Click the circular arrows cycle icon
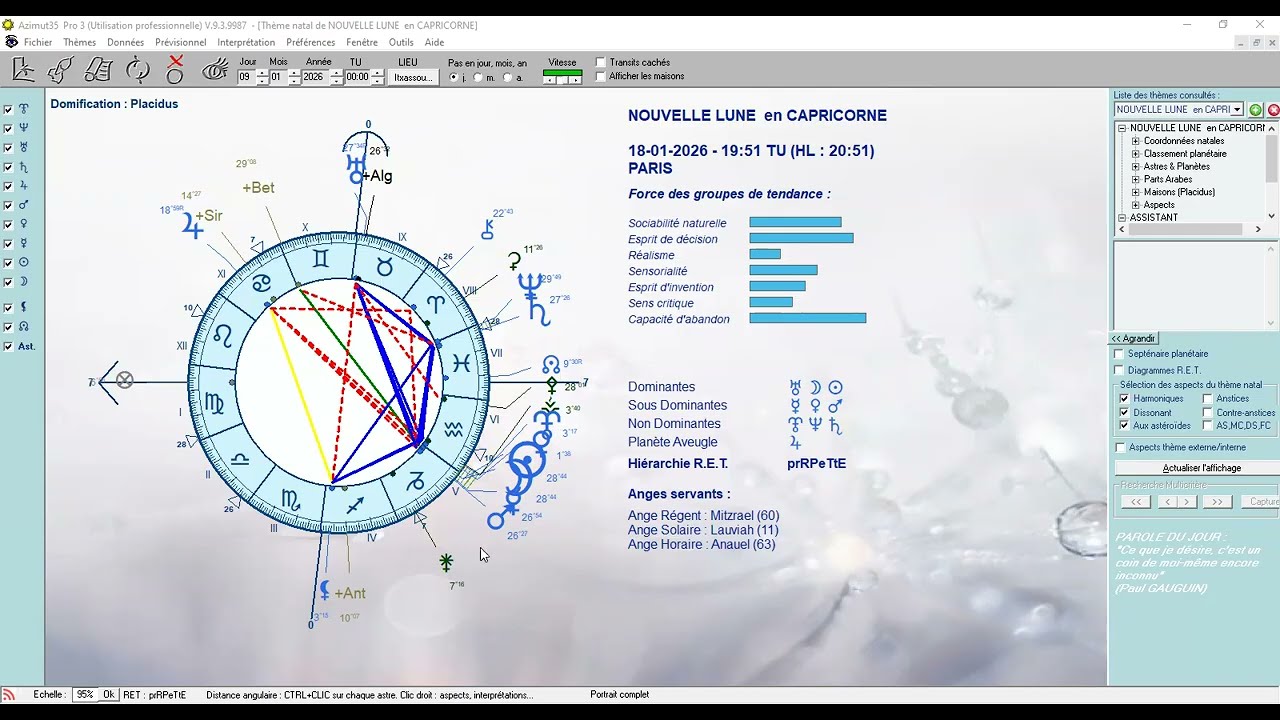The image size is (1280, 720). pos(137,69)
